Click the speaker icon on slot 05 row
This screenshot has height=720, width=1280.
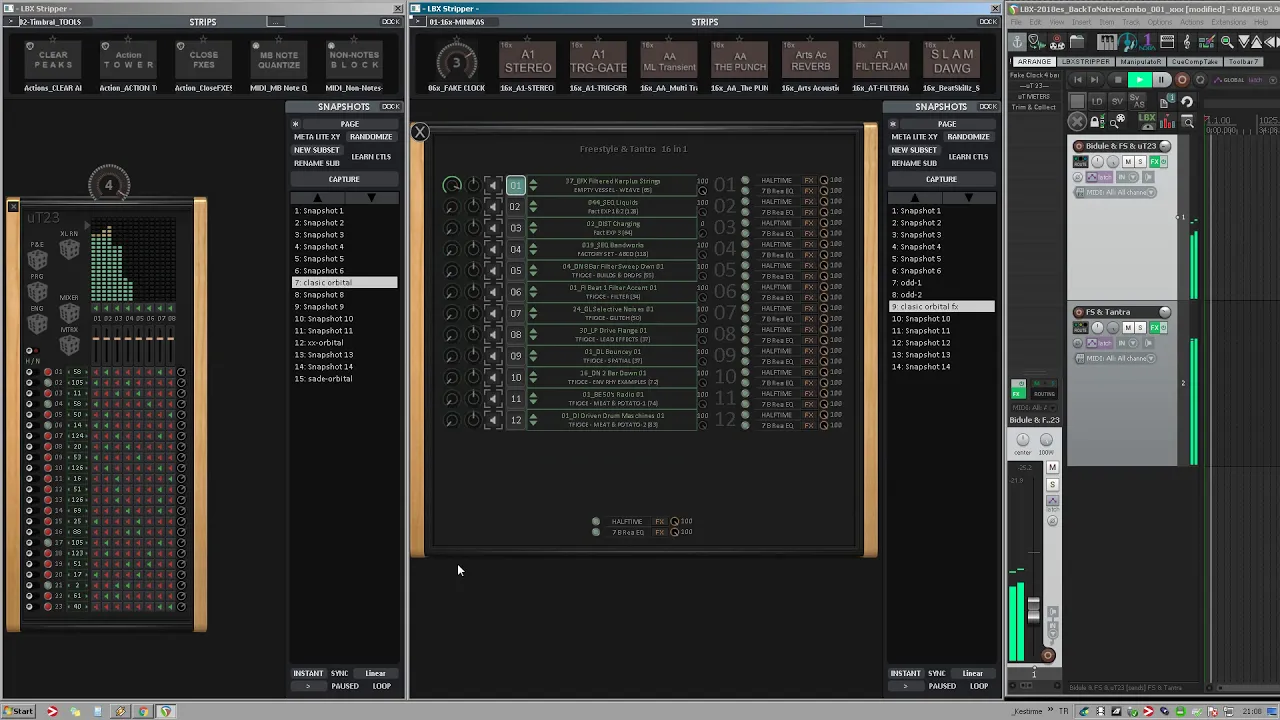point(493,270)
